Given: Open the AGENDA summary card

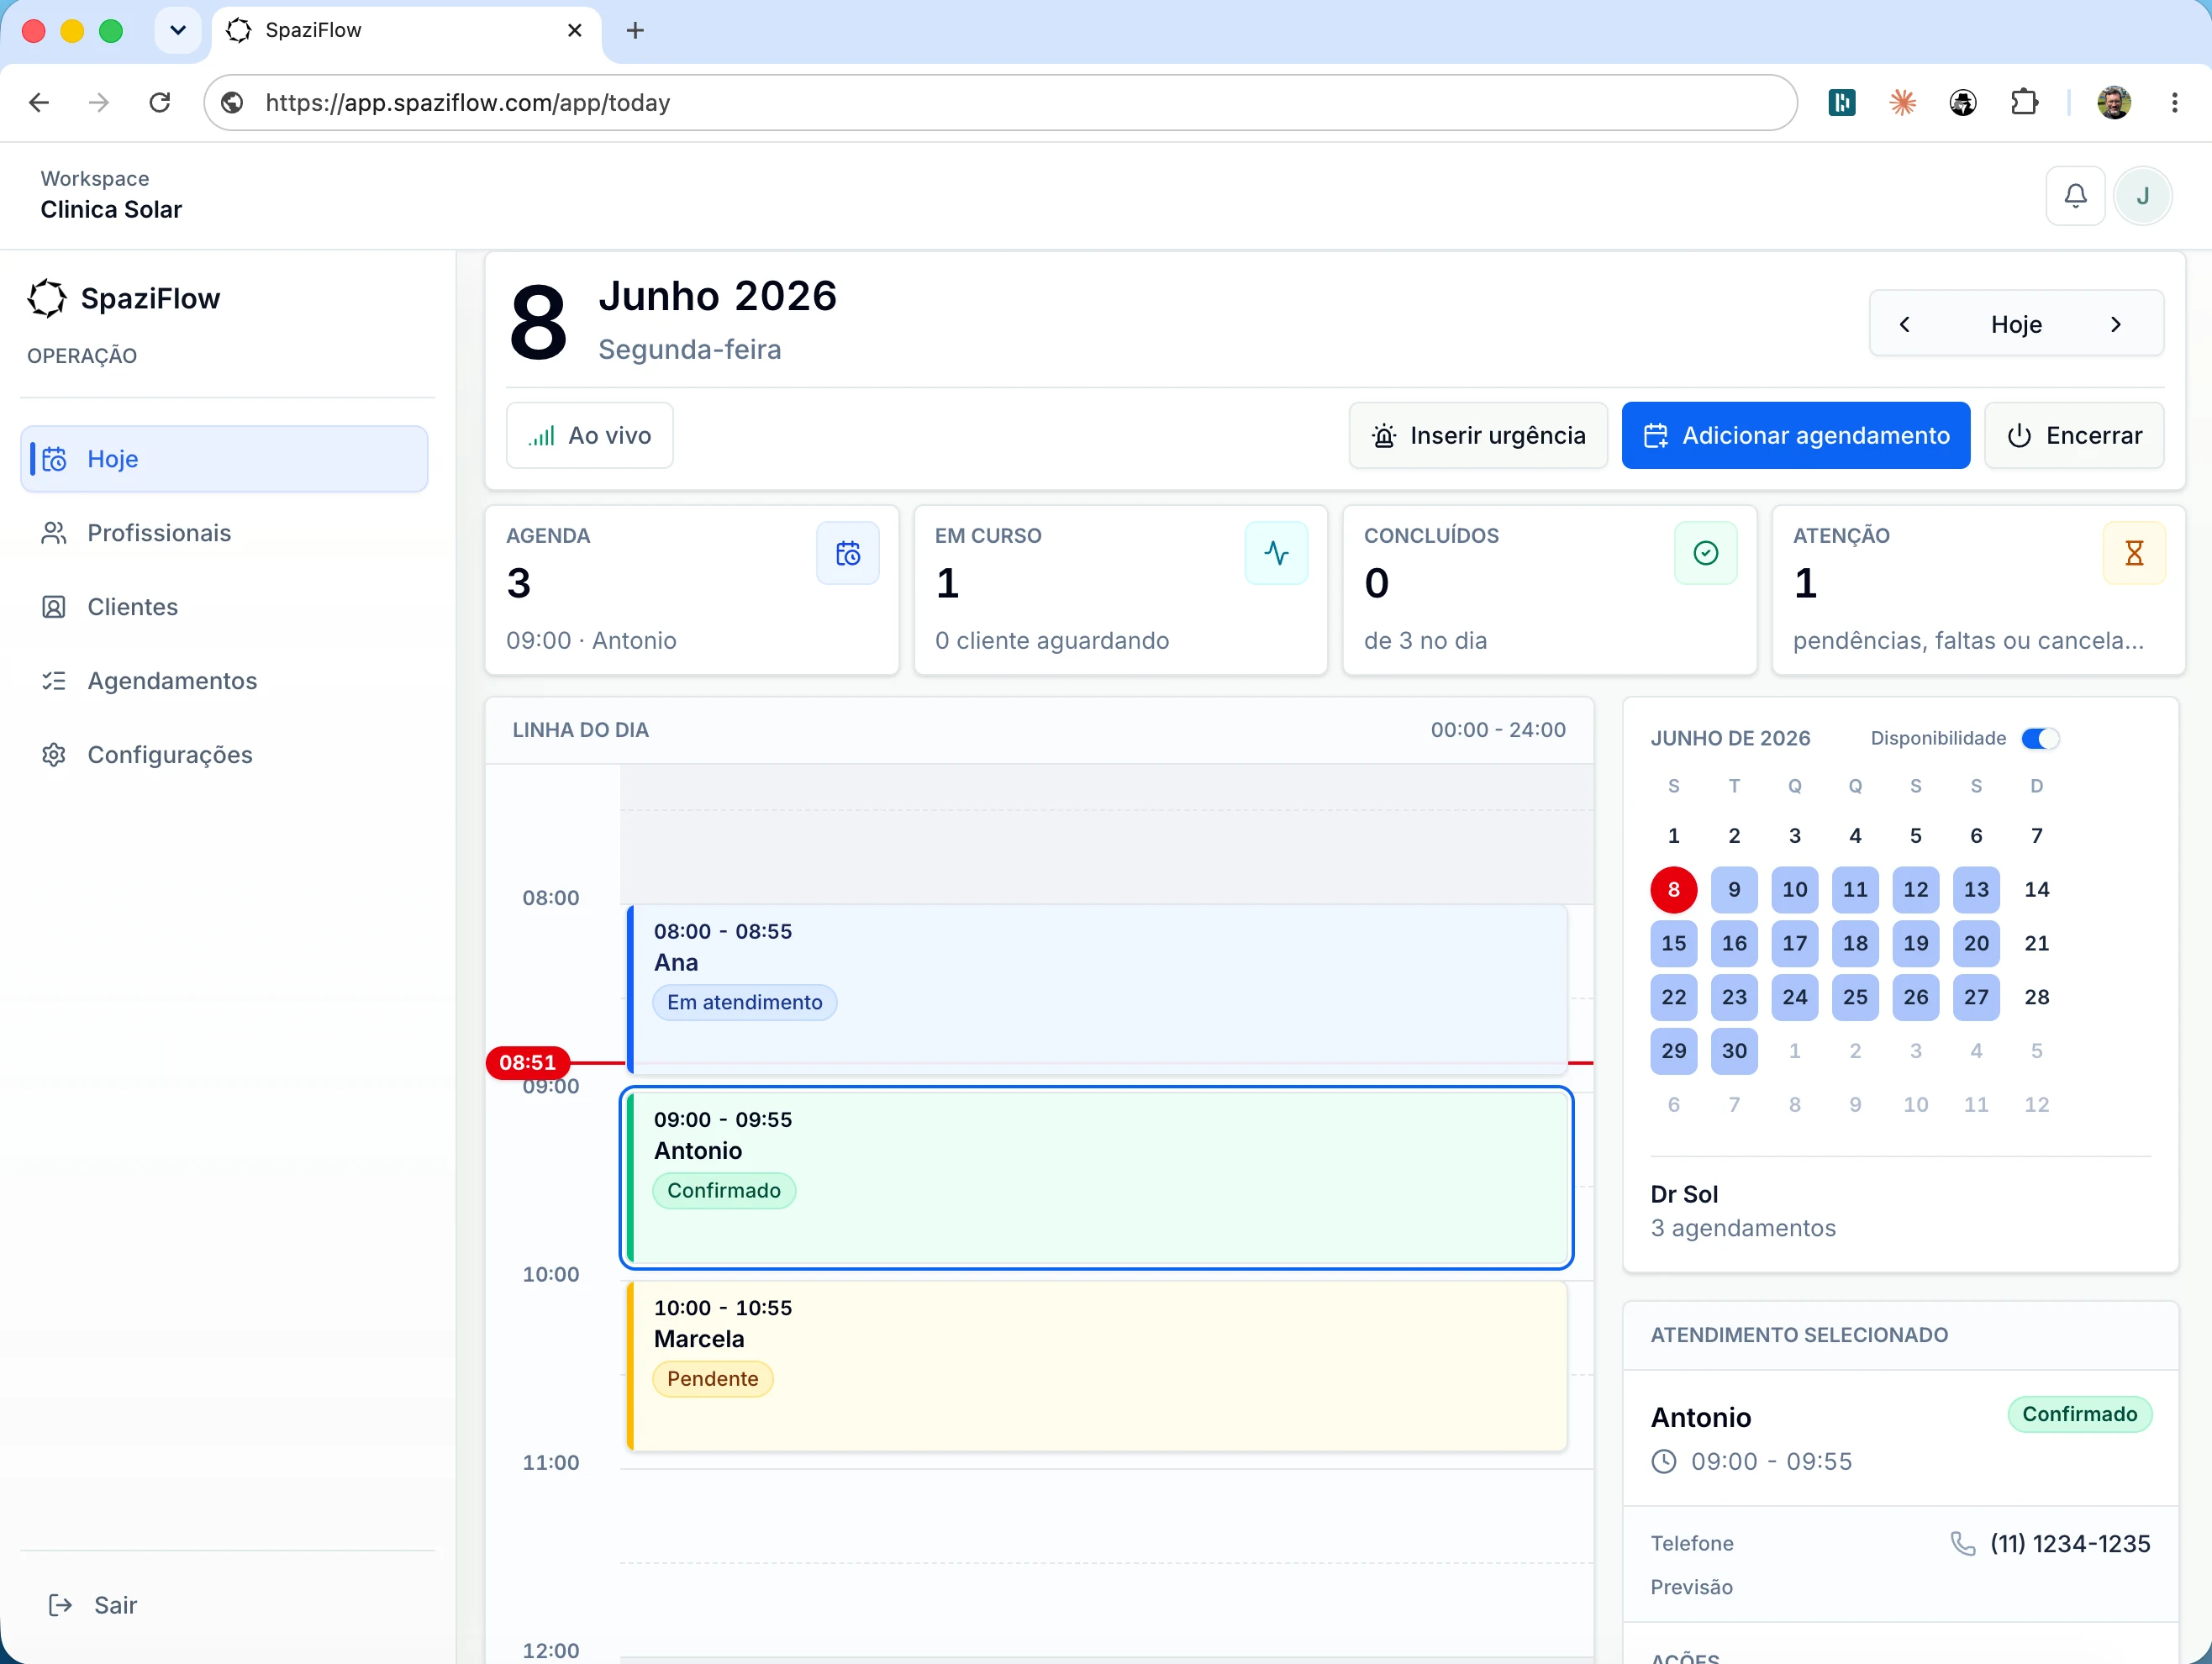Looking at the screenshot, I should click(x=692, y=590).
